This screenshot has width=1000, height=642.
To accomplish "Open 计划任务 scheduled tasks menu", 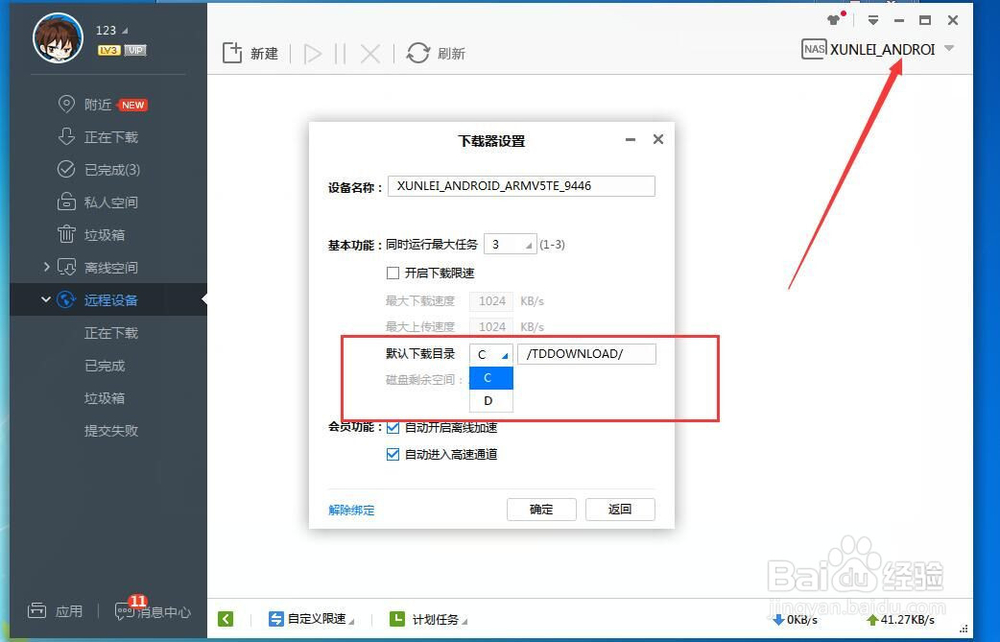I will [429, 618].
